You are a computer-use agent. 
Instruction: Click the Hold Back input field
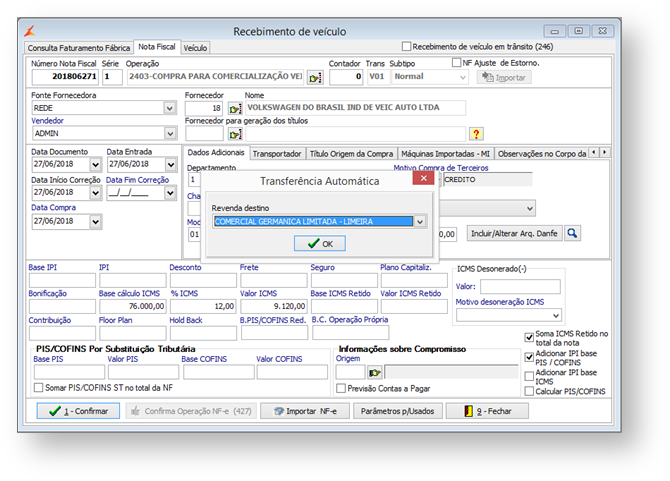point(203,333)
